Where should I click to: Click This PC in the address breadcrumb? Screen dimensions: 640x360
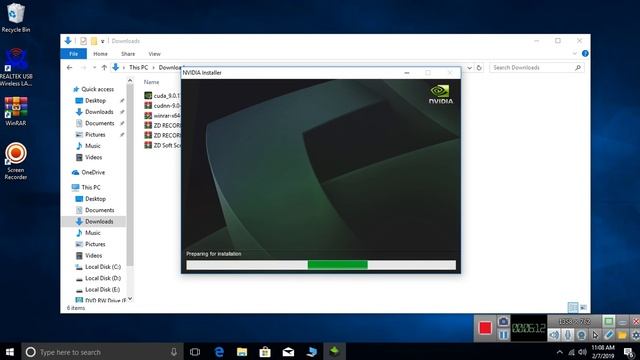(x=138, y=67)
